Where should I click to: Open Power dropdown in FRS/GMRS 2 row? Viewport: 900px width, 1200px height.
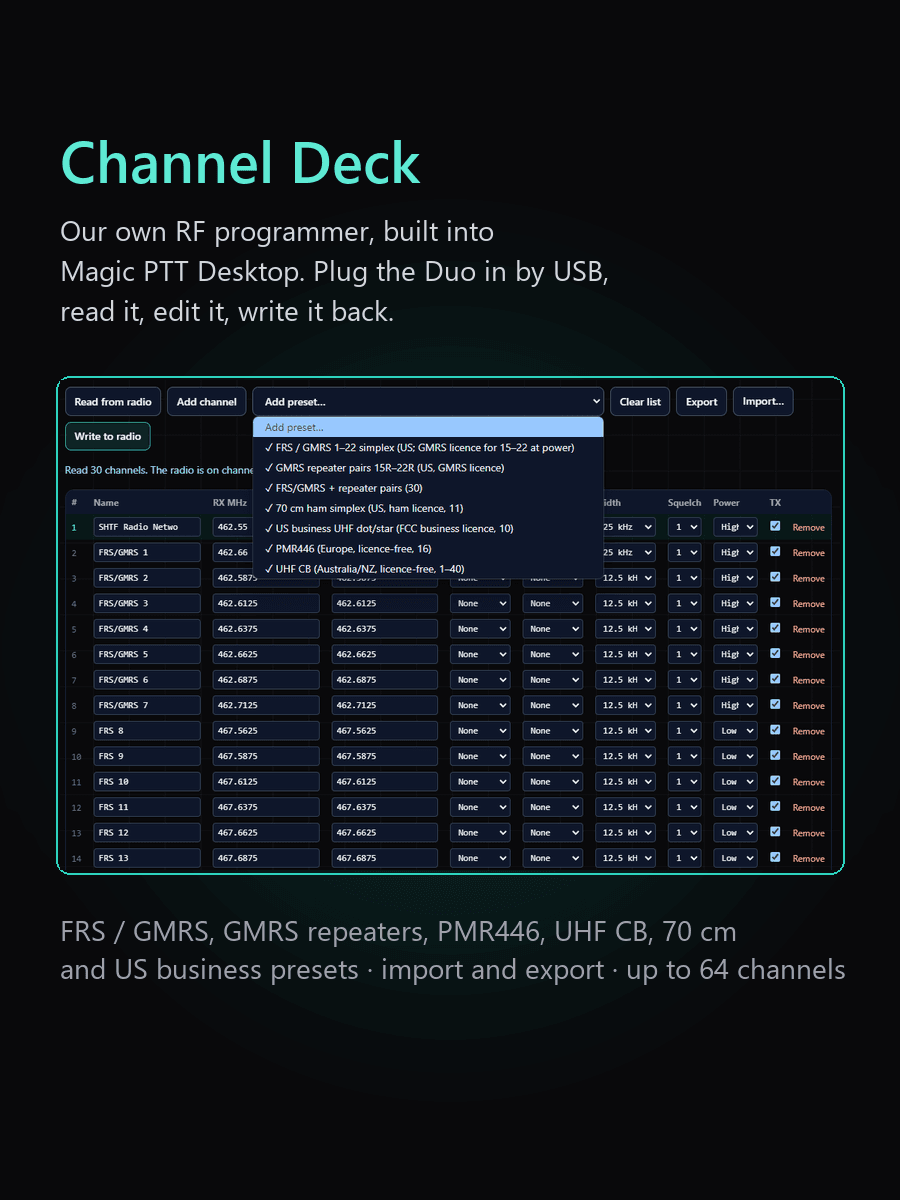click(735, 578)
